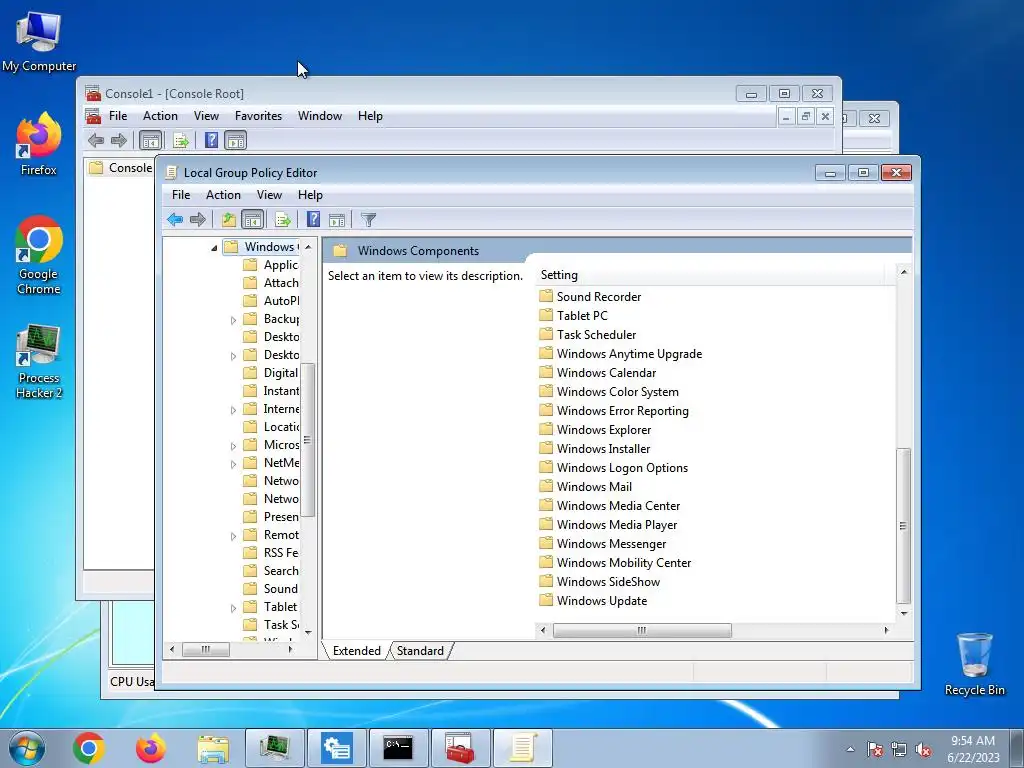
Task: Click the Filter funnel icon
Action: [x=368, y=219]
